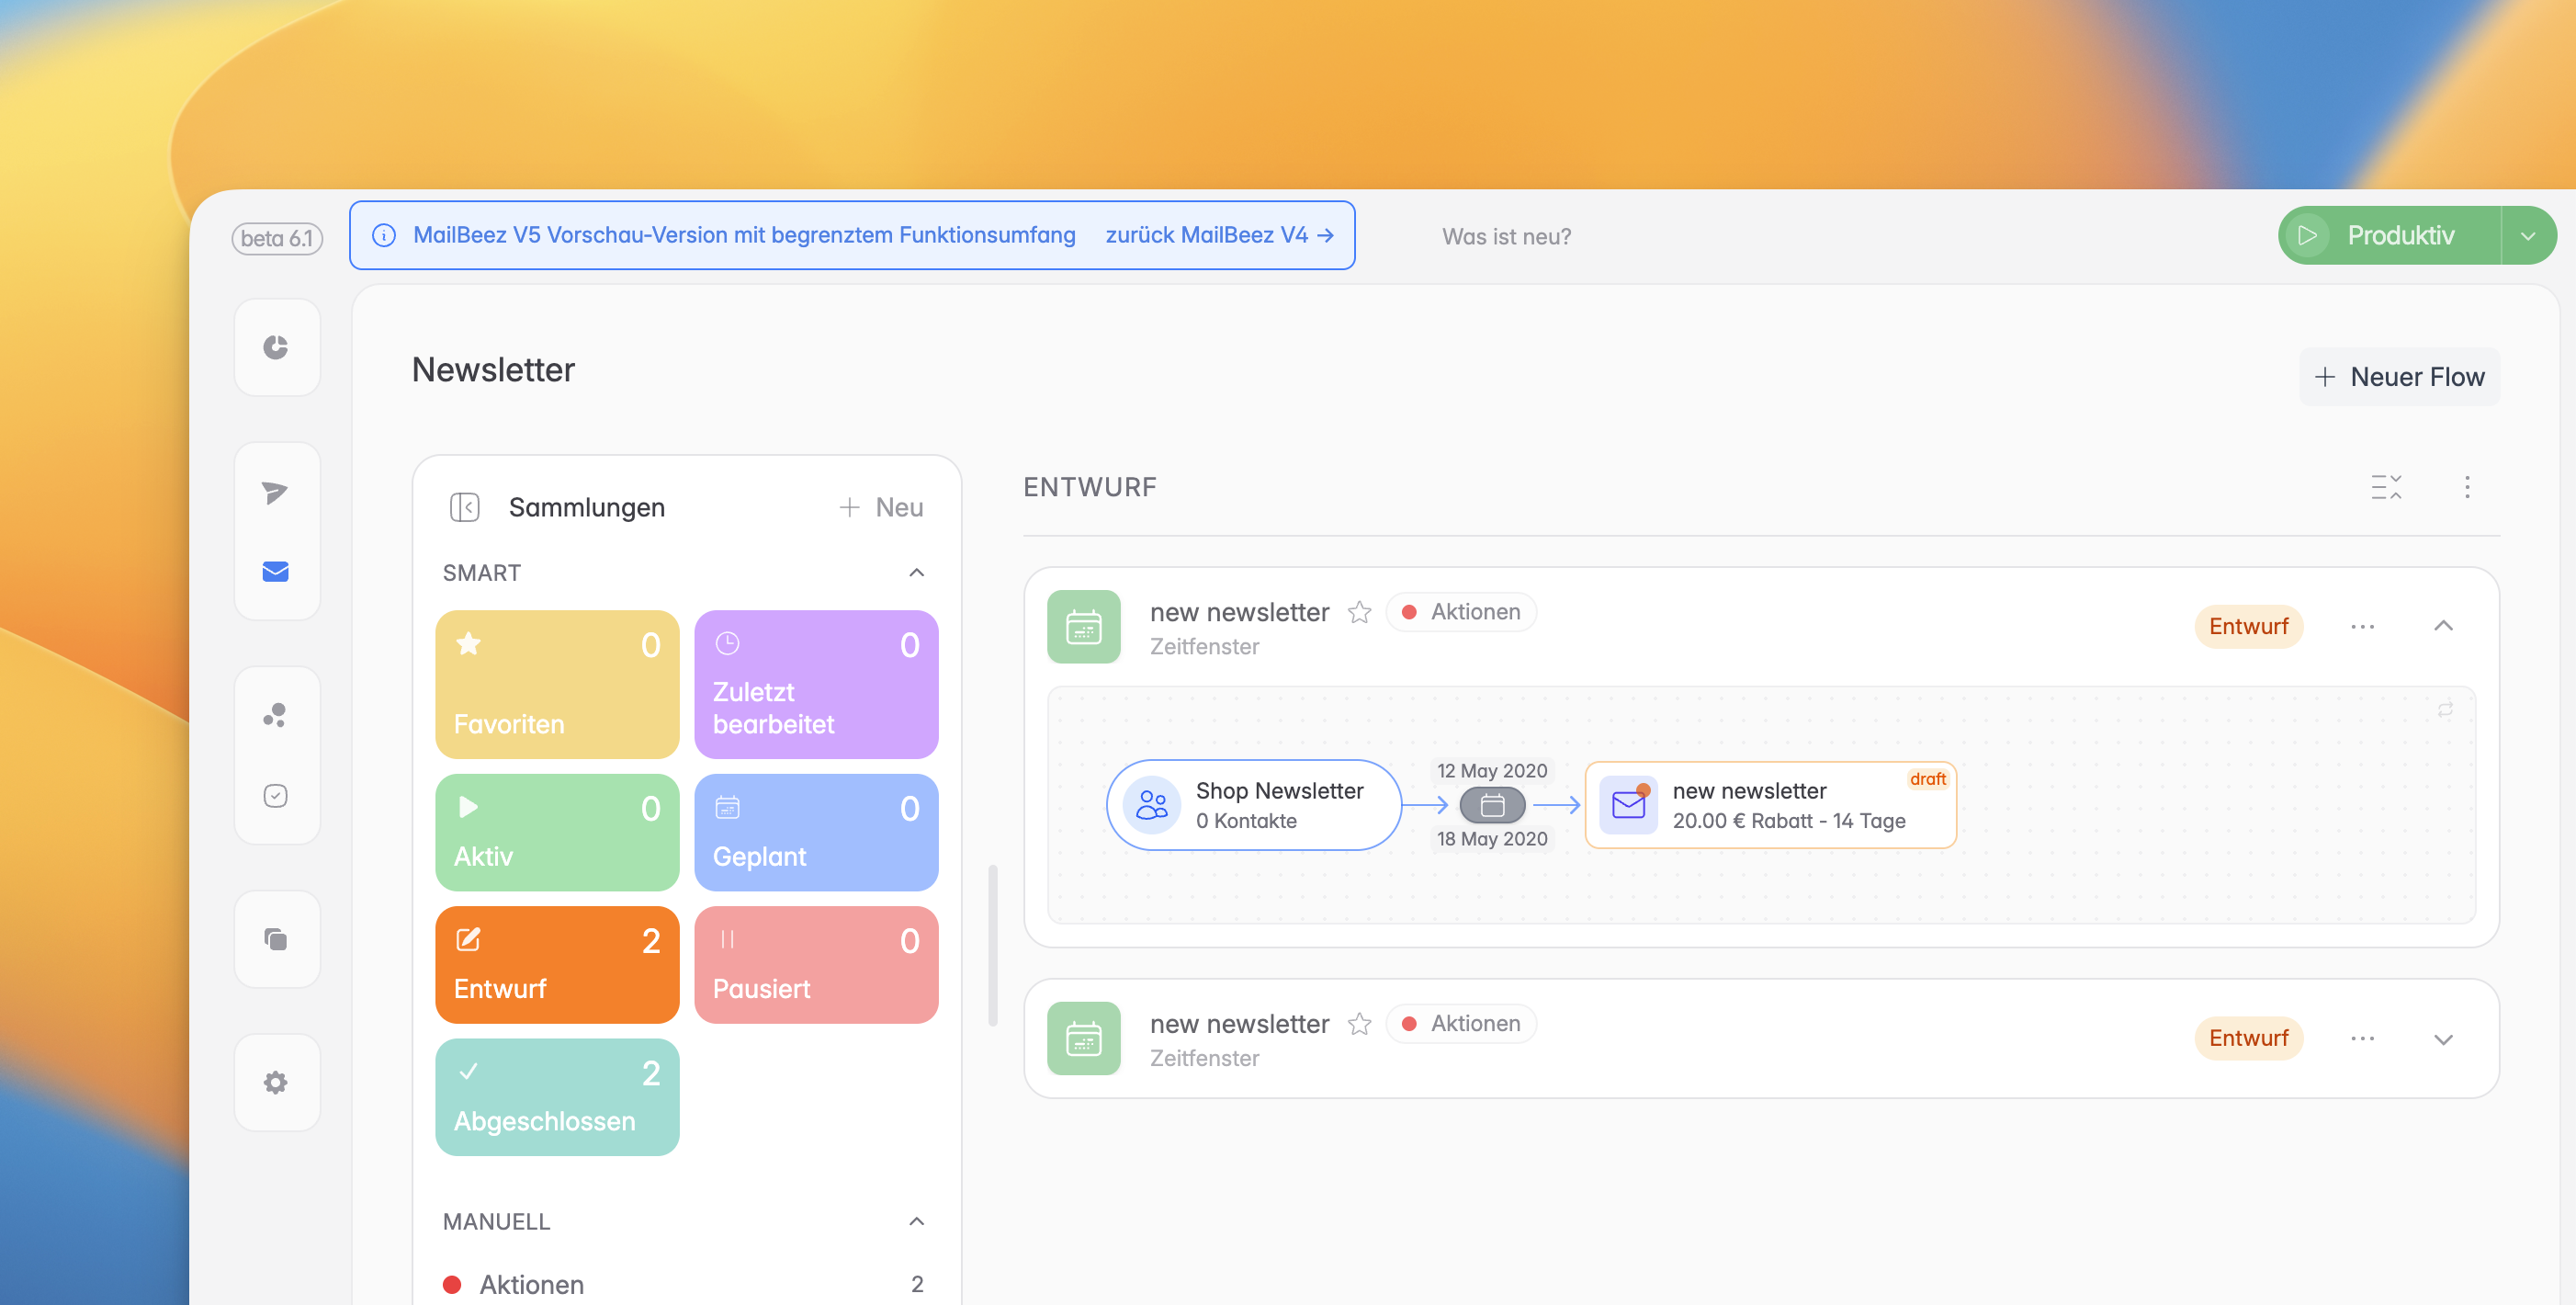Open the Produktiv dropdown arrow
The height and width of the screenshot is (1305, 2576).
(x=2527, y=236)
